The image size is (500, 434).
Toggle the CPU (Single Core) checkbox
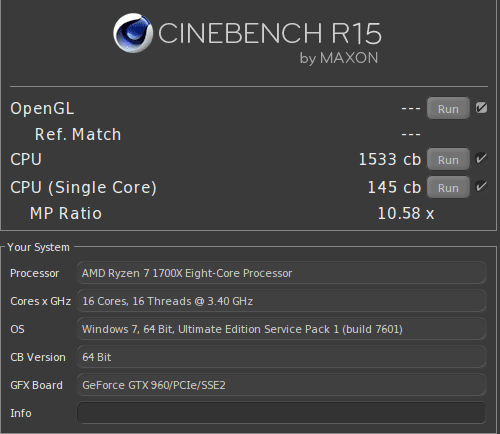coord(481,187)
